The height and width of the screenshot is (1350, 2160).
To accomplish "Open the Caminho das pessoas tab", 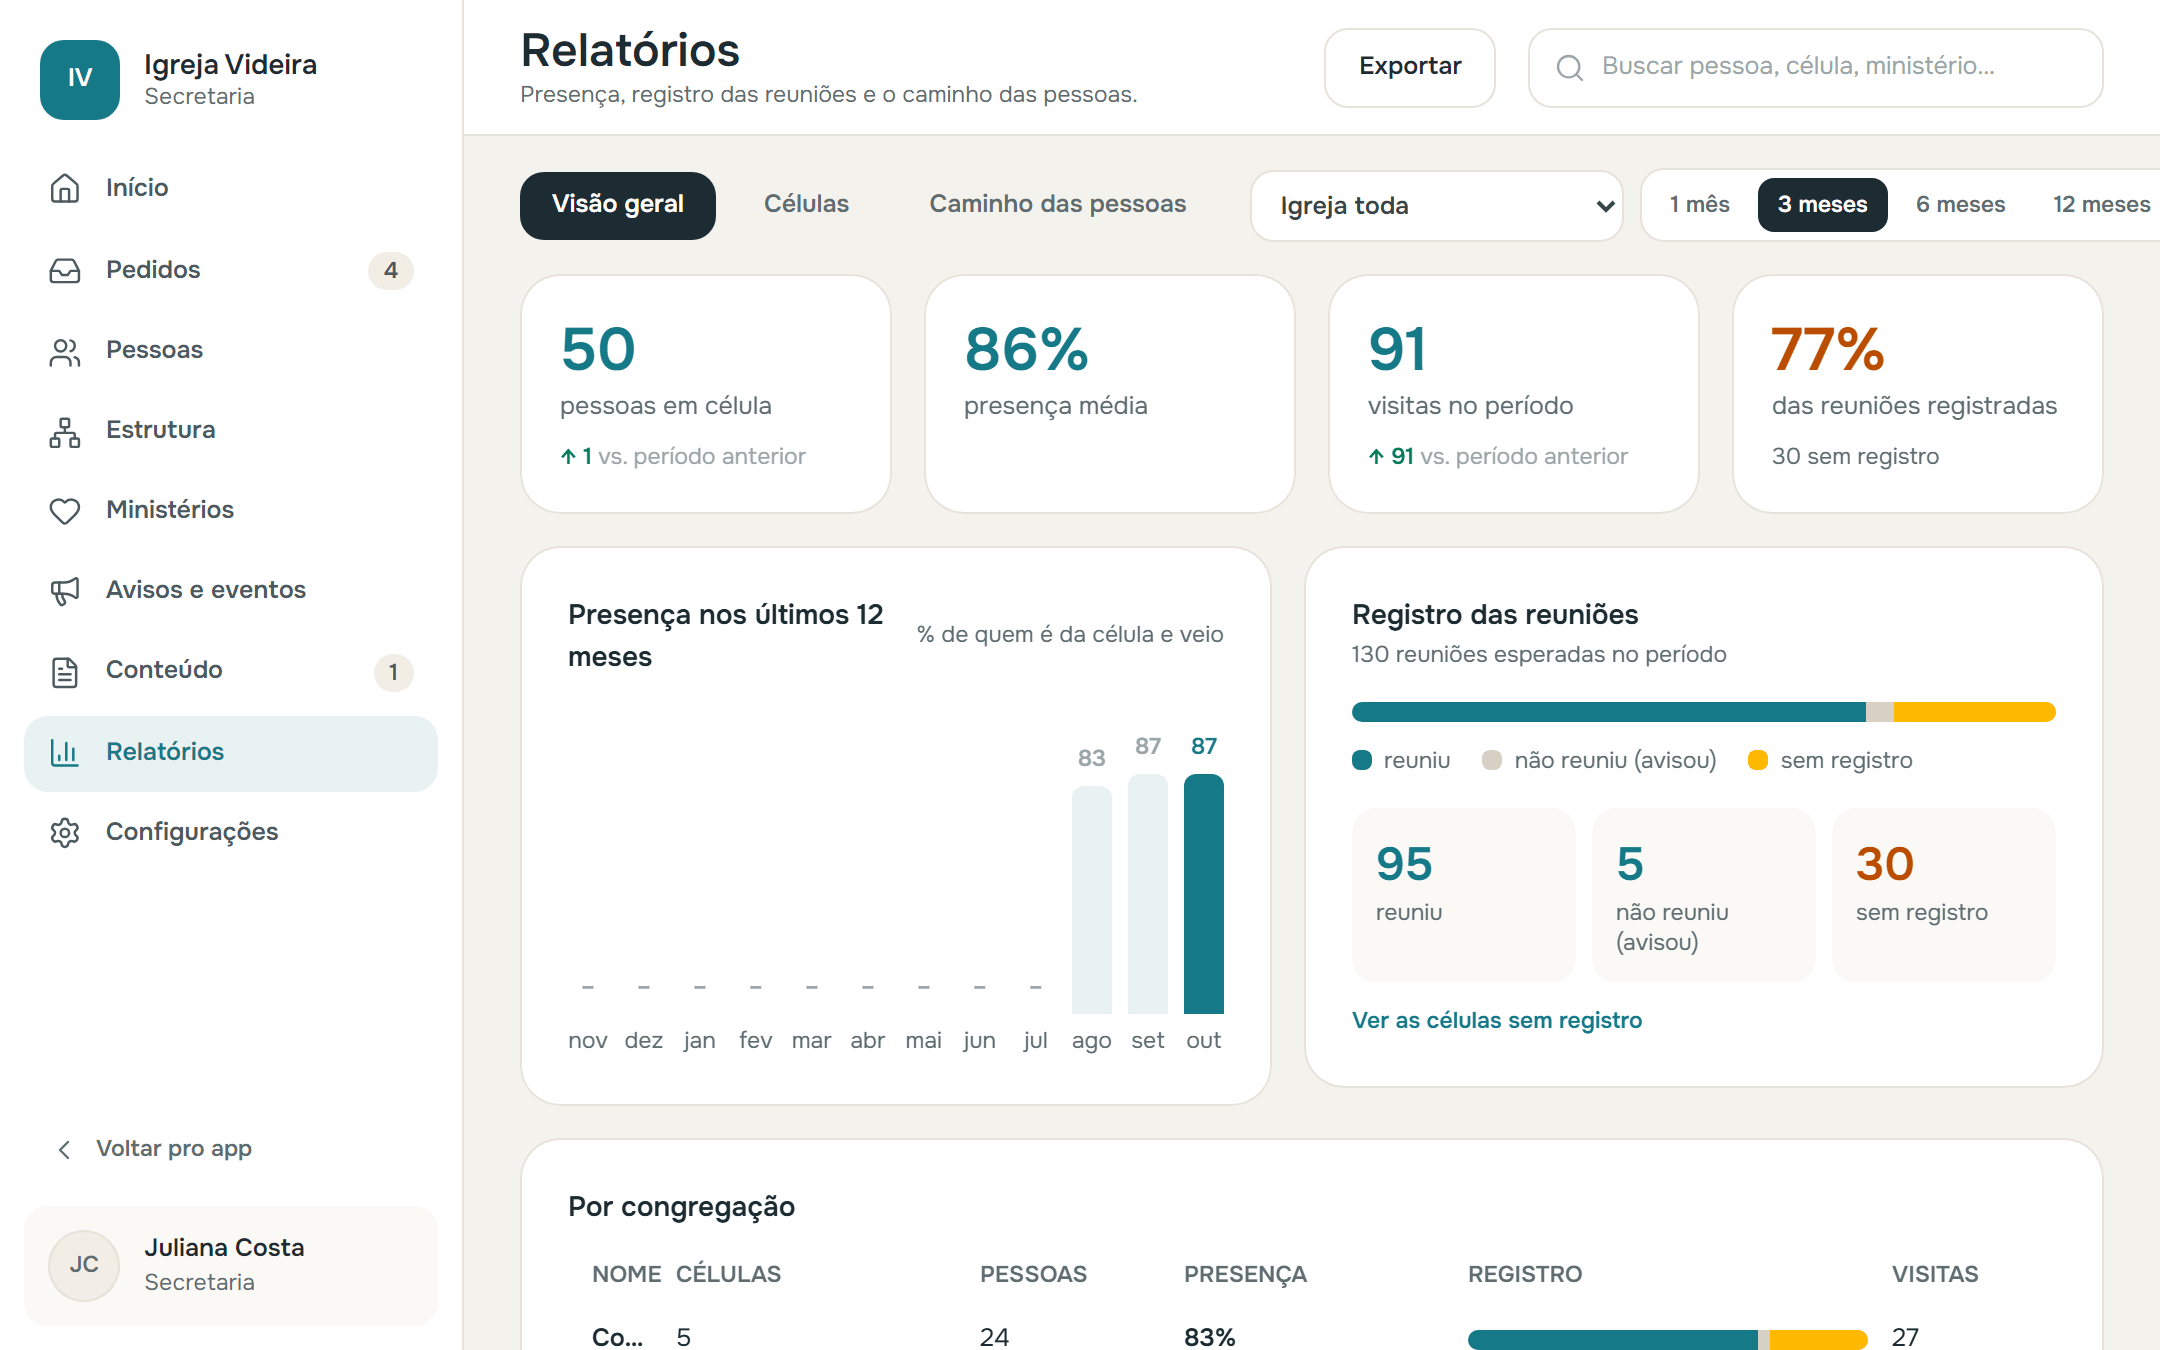I will [x=1057, y=205].
